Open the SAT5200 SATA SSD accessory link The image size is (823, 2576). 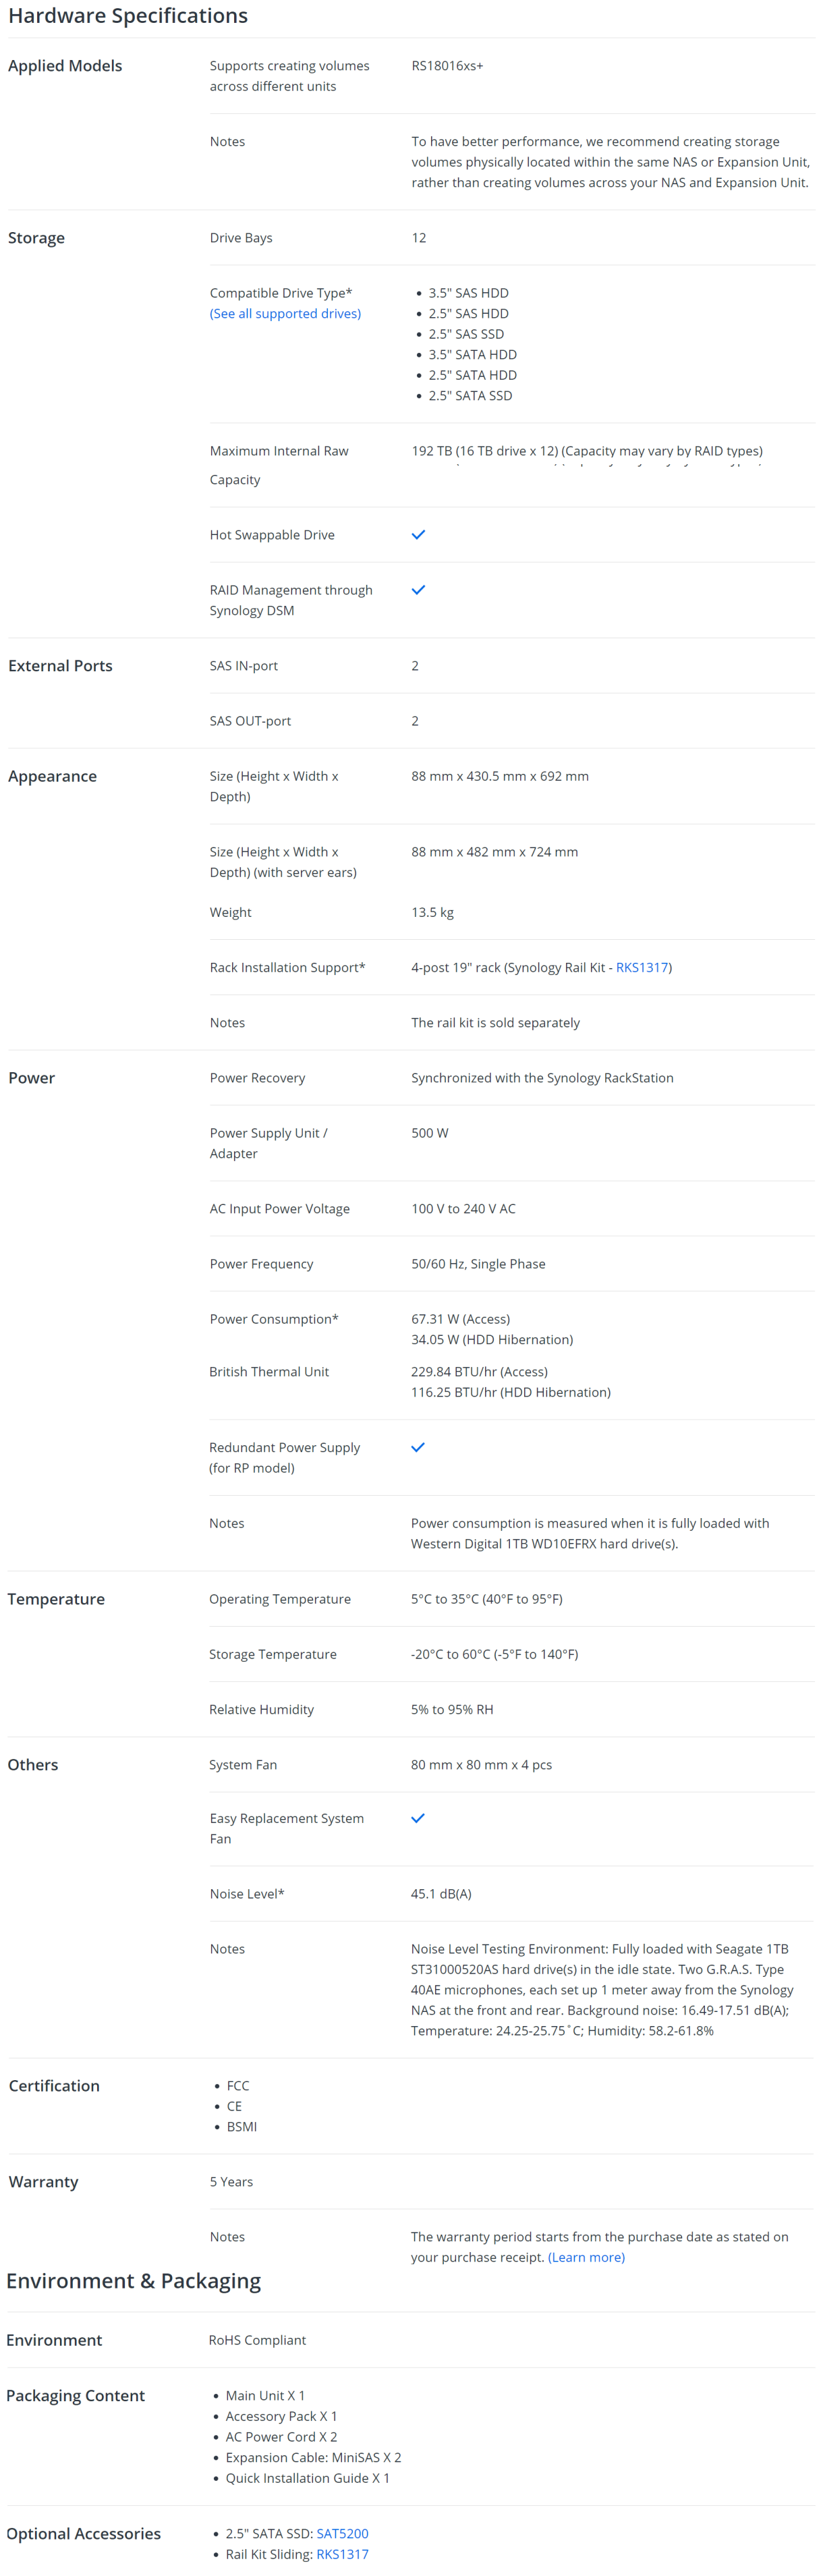[x=342, y=2533]
